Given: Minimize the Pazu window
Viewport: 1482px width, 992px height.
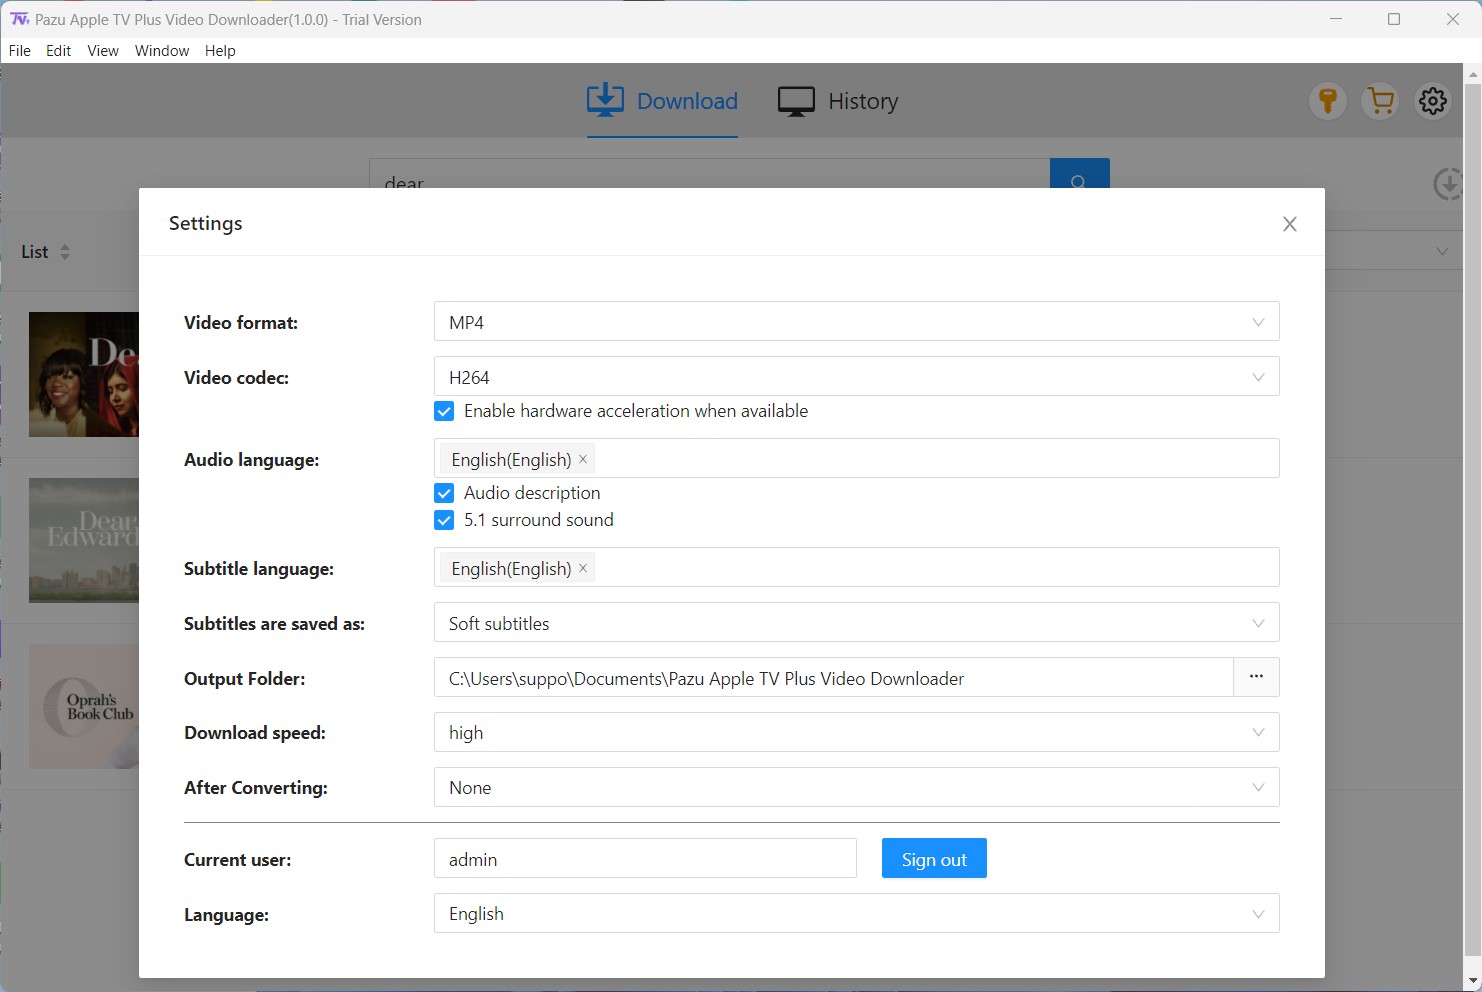Looking at the screenshot, I should coord(1336,19).
